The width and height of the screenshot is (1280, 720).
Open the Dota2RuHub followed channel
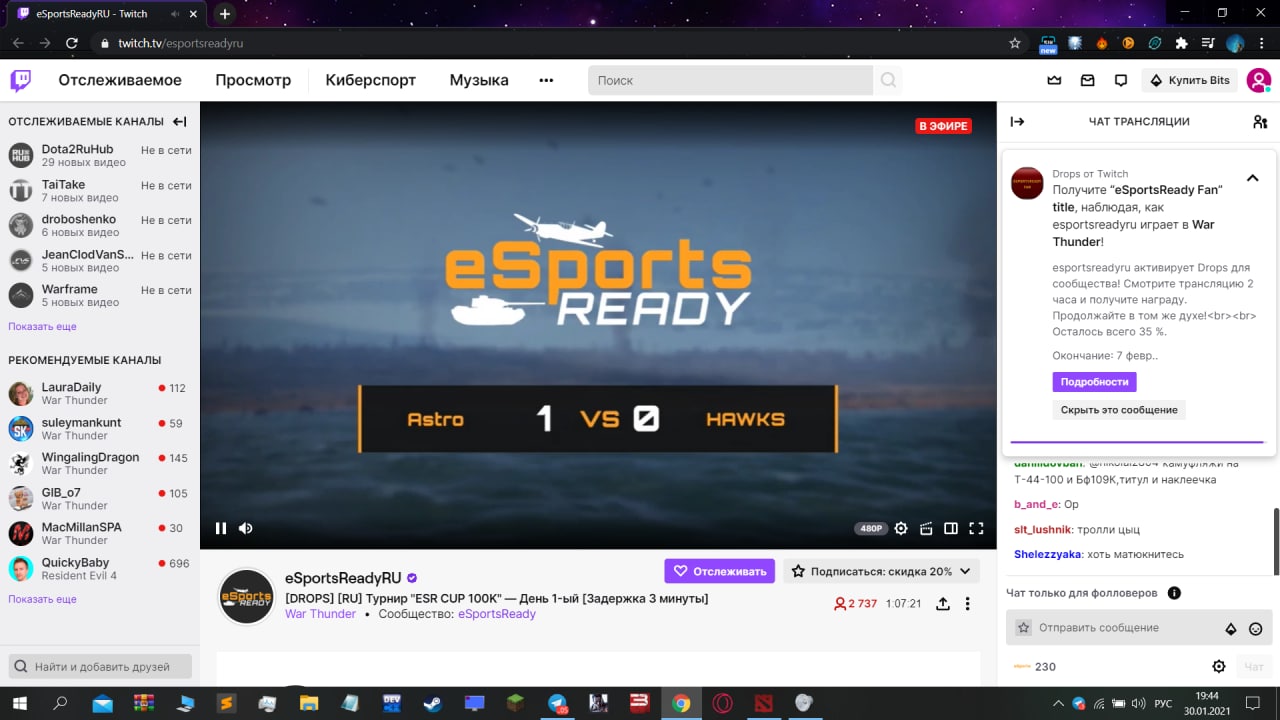[x=100, y=155]
